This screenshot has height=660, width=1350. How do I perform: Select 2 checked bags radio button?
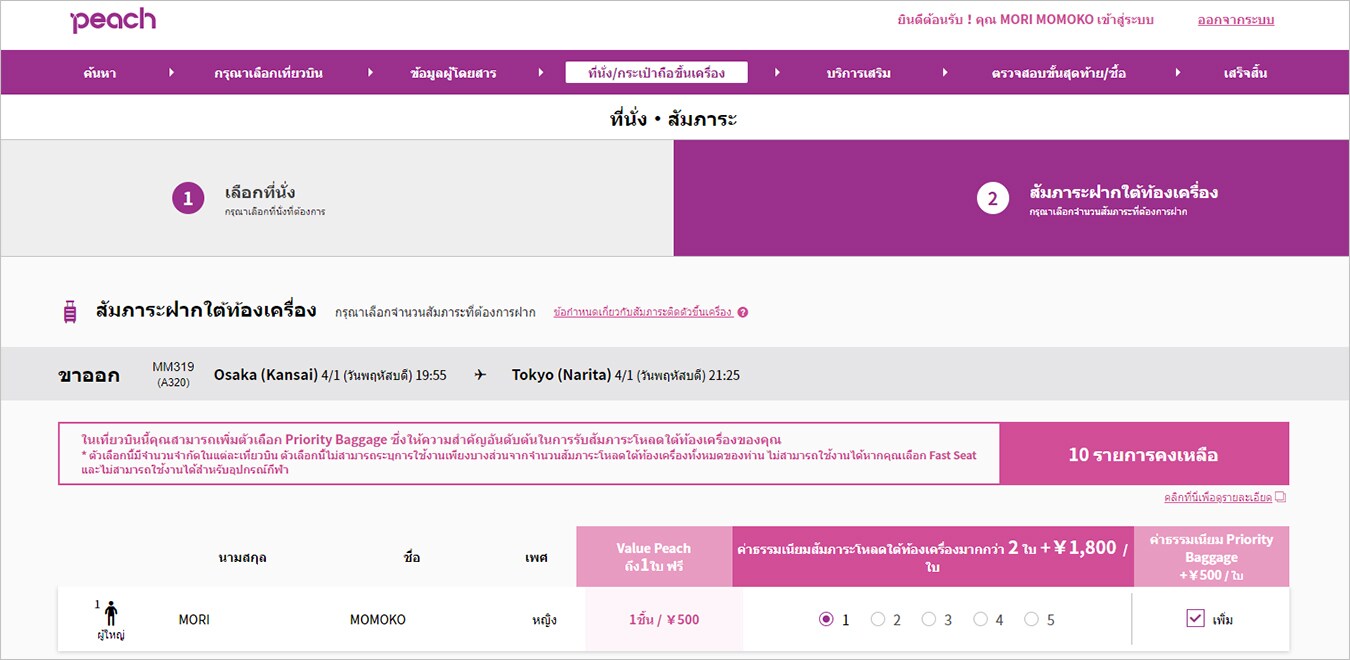point(878,619)
